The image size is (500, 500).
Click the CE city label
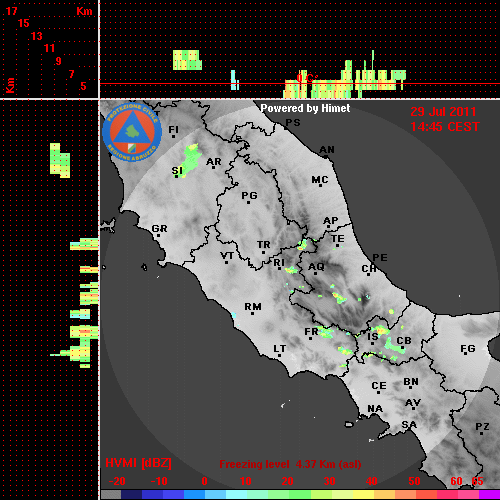(379, 386)
